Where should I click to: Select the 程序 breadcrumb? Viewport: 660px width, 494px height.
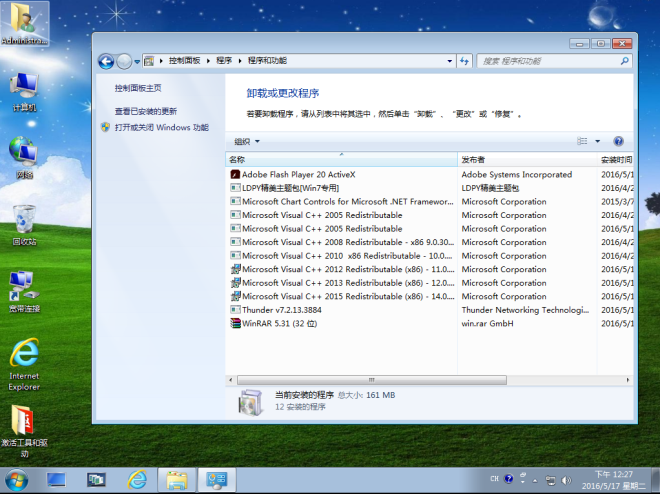224,61
